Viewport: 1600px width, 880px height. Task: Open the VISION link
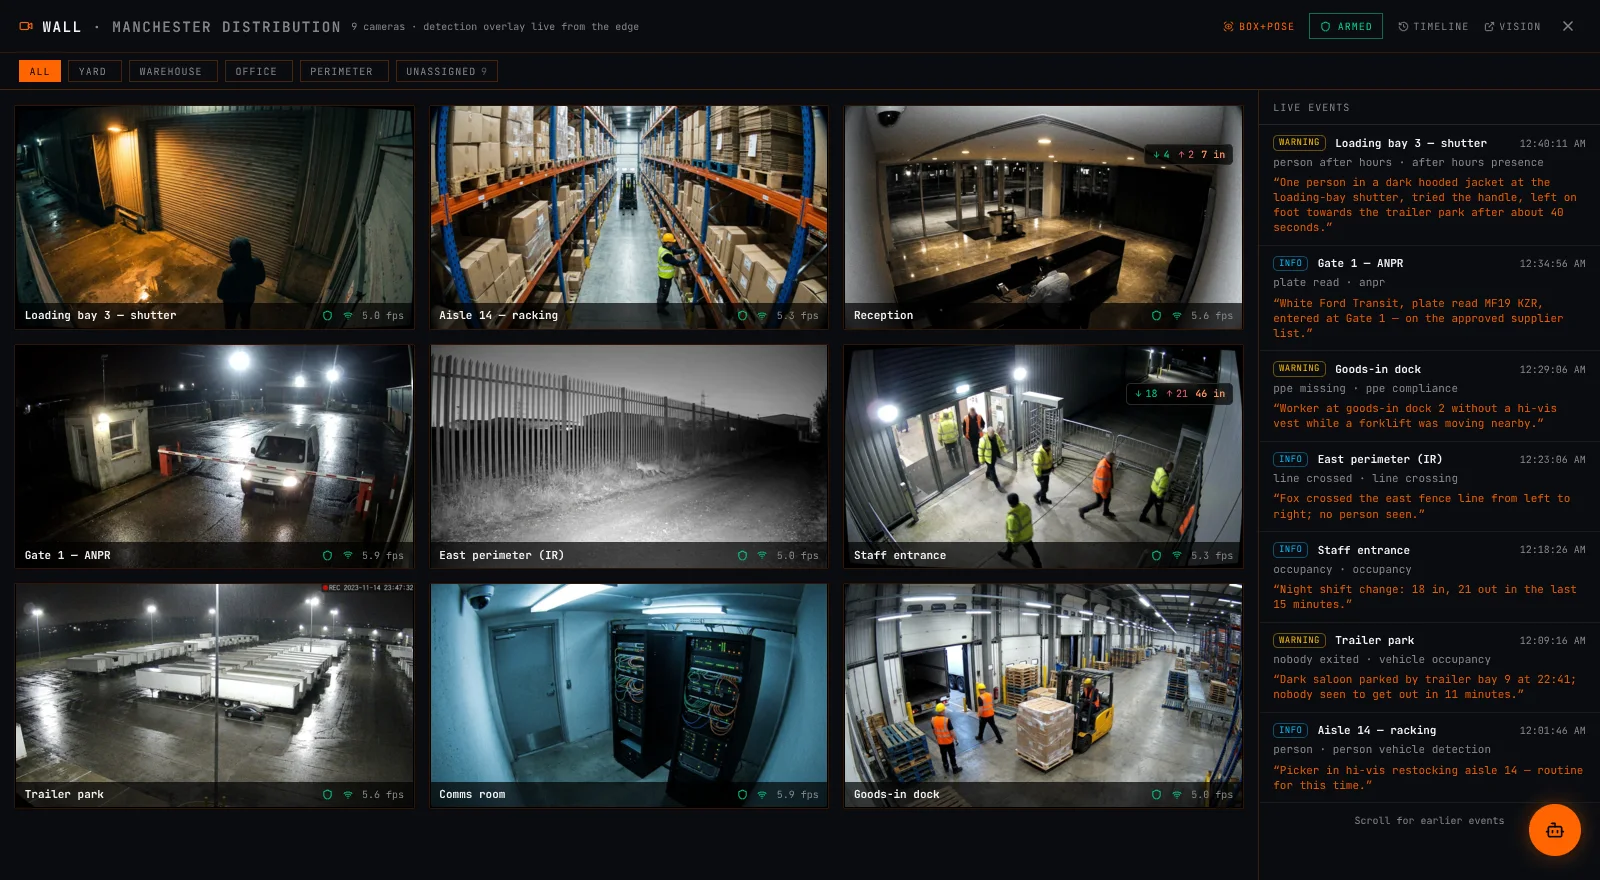pos(1512,27)
